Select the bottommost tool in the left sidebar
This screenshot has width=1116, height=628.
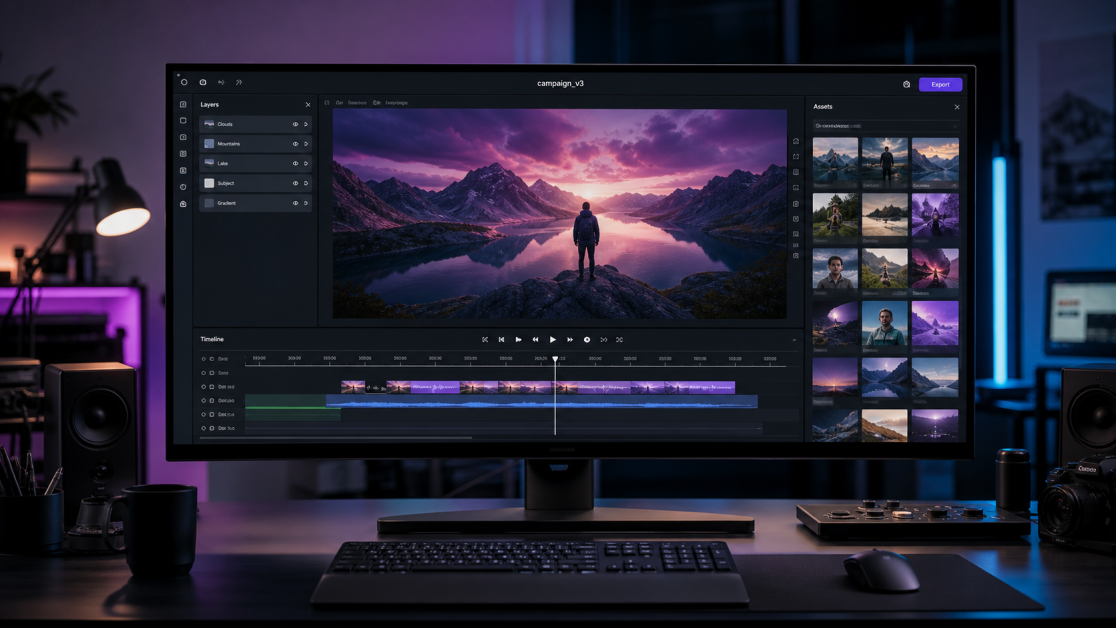(183, 204)
